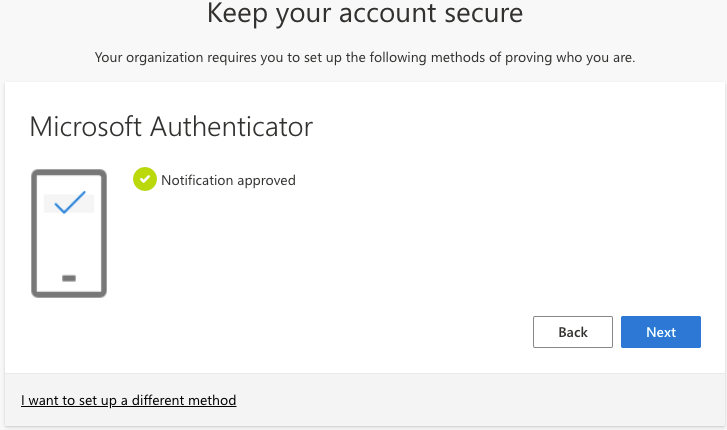
Task: Click the 'Notification approved' status text
Action: [x=228, y=181]
